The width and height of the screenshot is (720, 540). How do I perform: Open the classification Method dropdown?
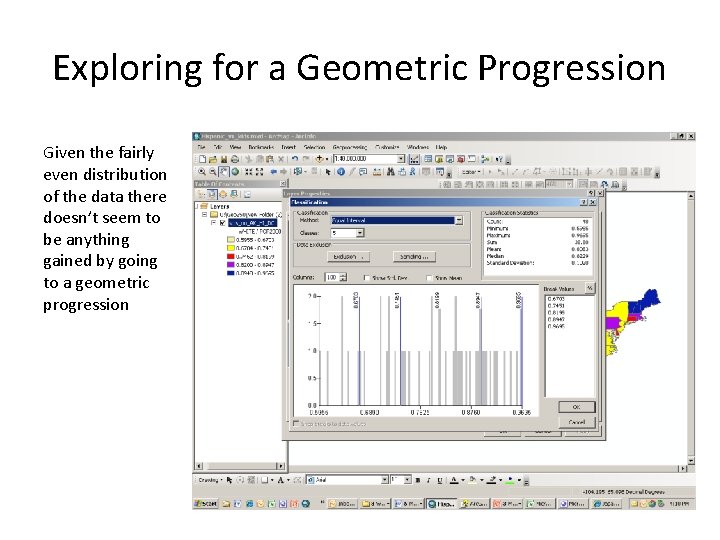pyautogui.click(x=459, y=220)
